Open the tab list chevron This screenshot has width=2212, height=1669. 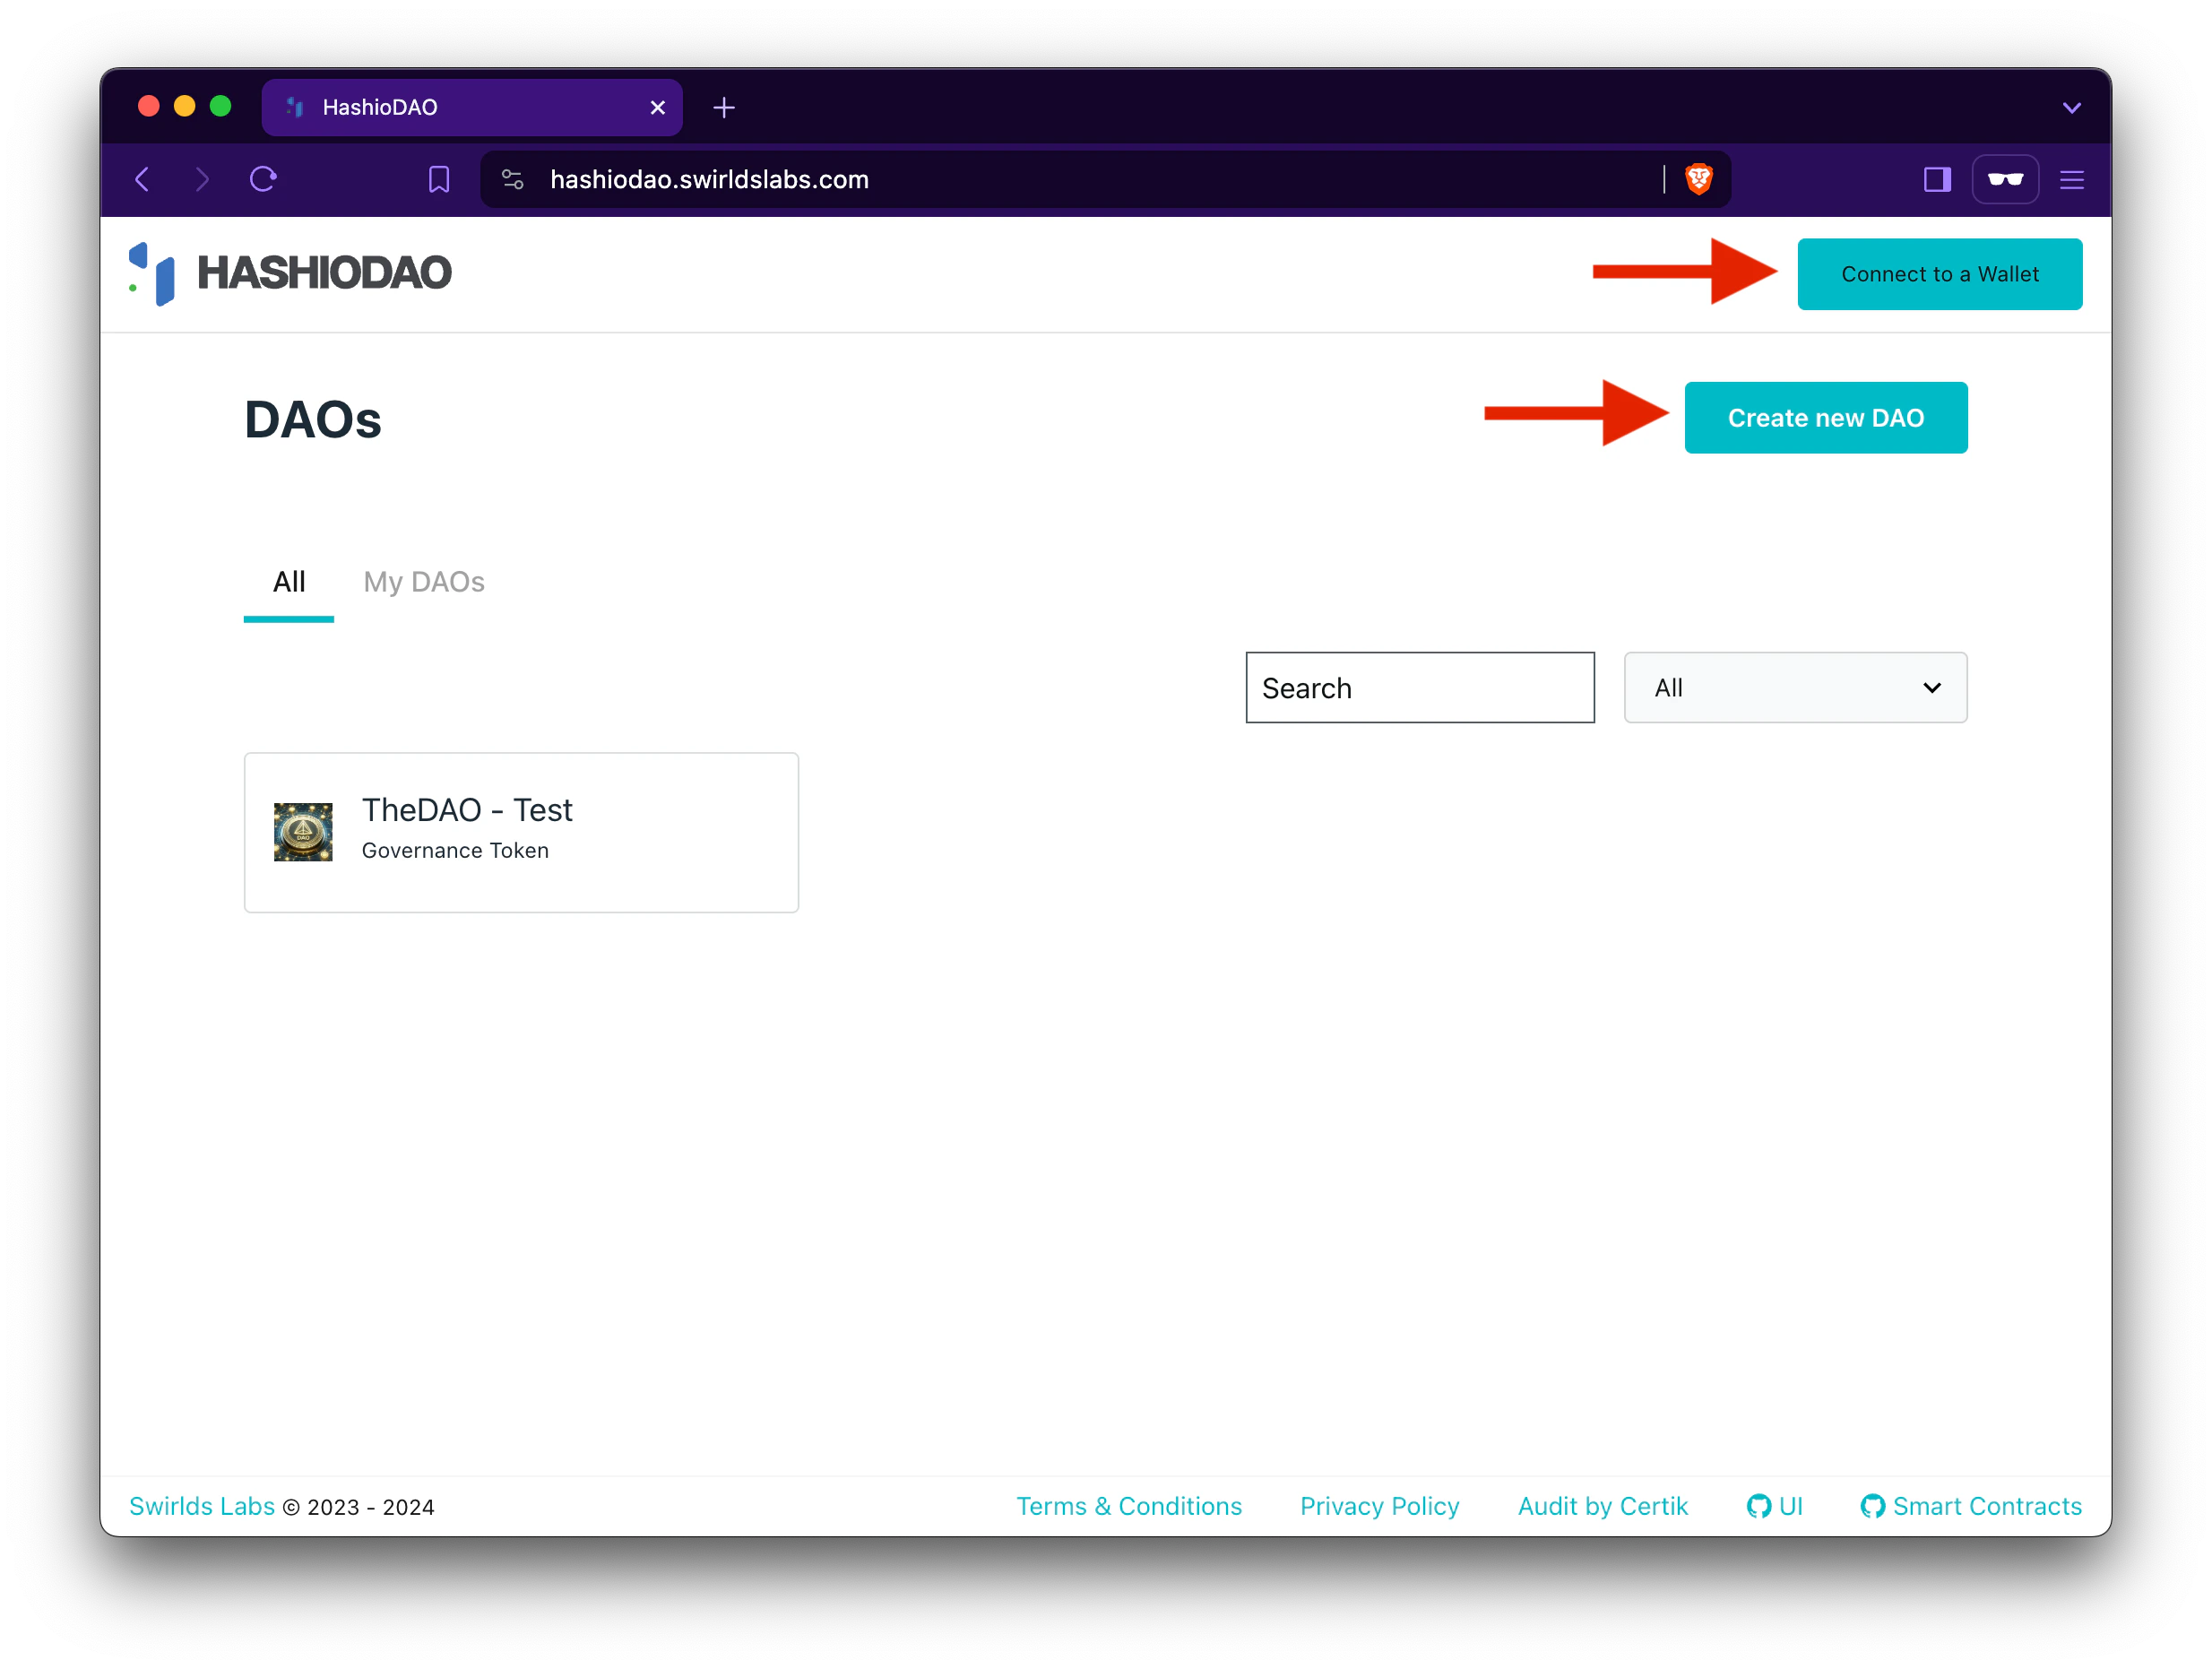click(2071, 107)
